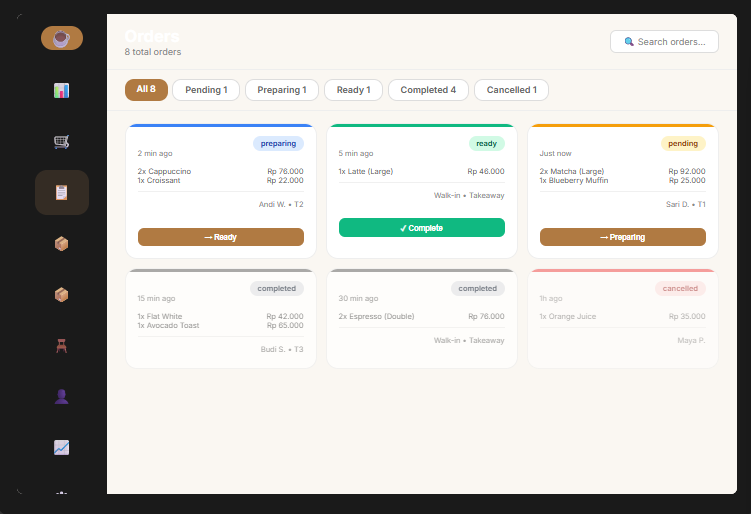Viewport: 751px width, 514px height.
Task: Click the Search orders field
Action: [664, 42]
